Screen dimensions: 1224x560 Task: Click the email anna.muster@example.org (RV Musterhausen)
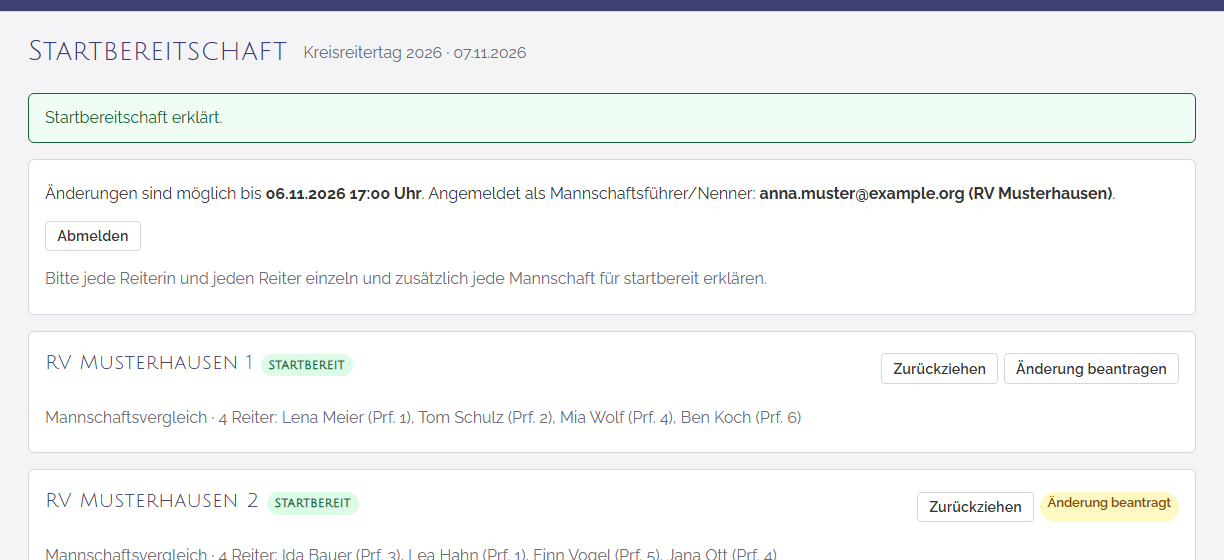point(936,193)
